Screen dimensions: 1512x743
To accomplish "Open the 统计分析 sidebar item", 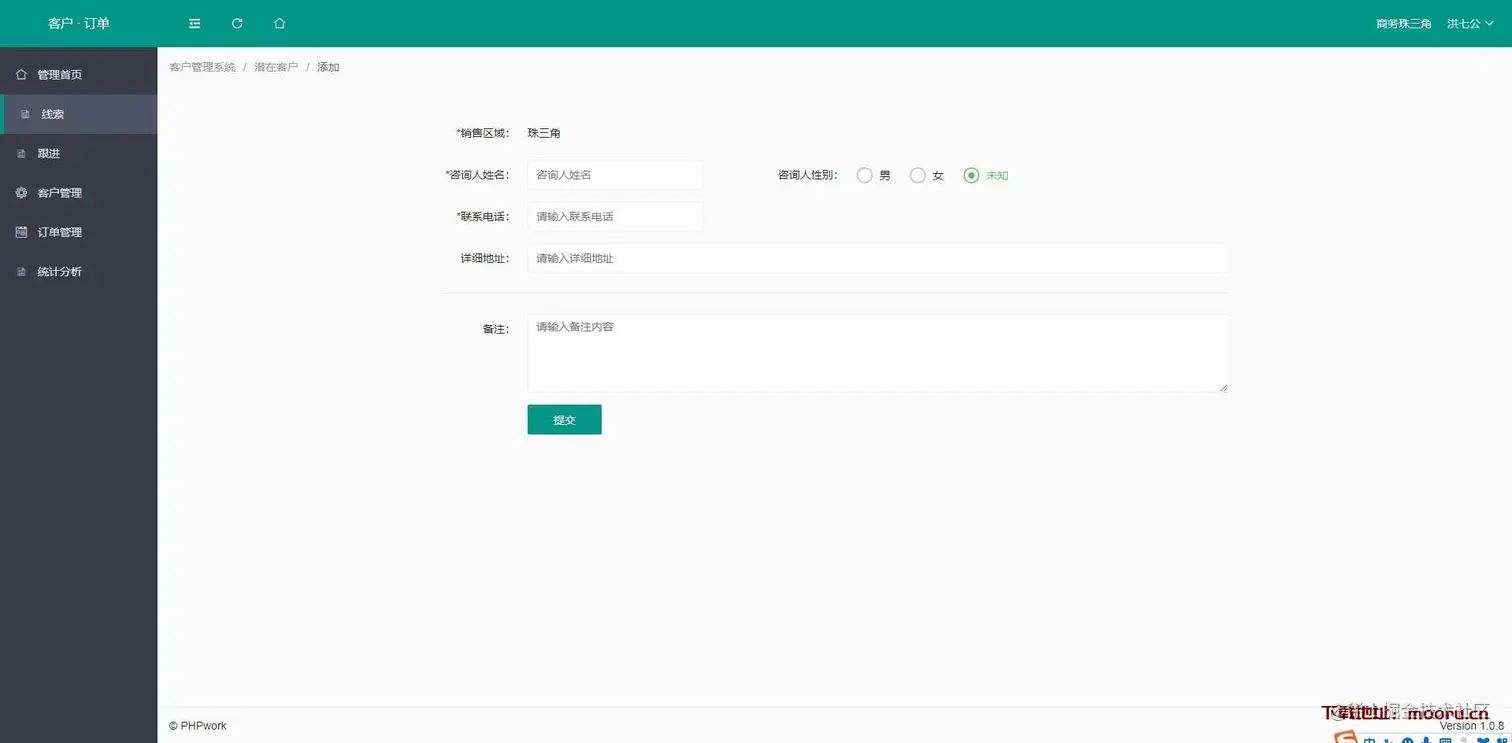I will 79,271.
